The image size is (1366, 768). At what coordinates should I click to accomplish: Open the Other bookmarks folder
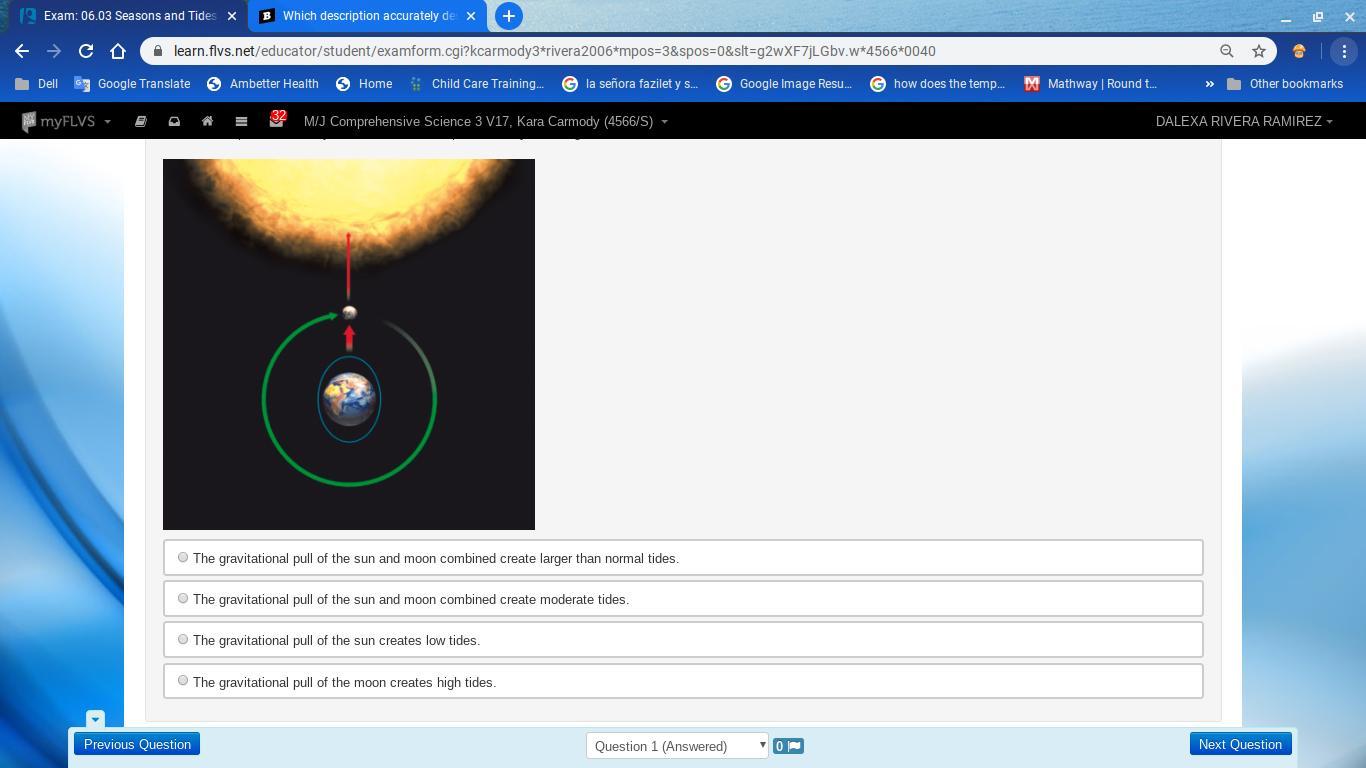point(1285,84)
